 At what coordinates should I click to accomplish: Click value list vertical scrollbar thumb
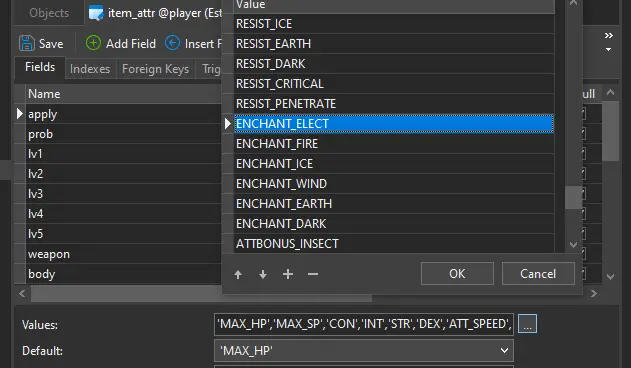573,197
